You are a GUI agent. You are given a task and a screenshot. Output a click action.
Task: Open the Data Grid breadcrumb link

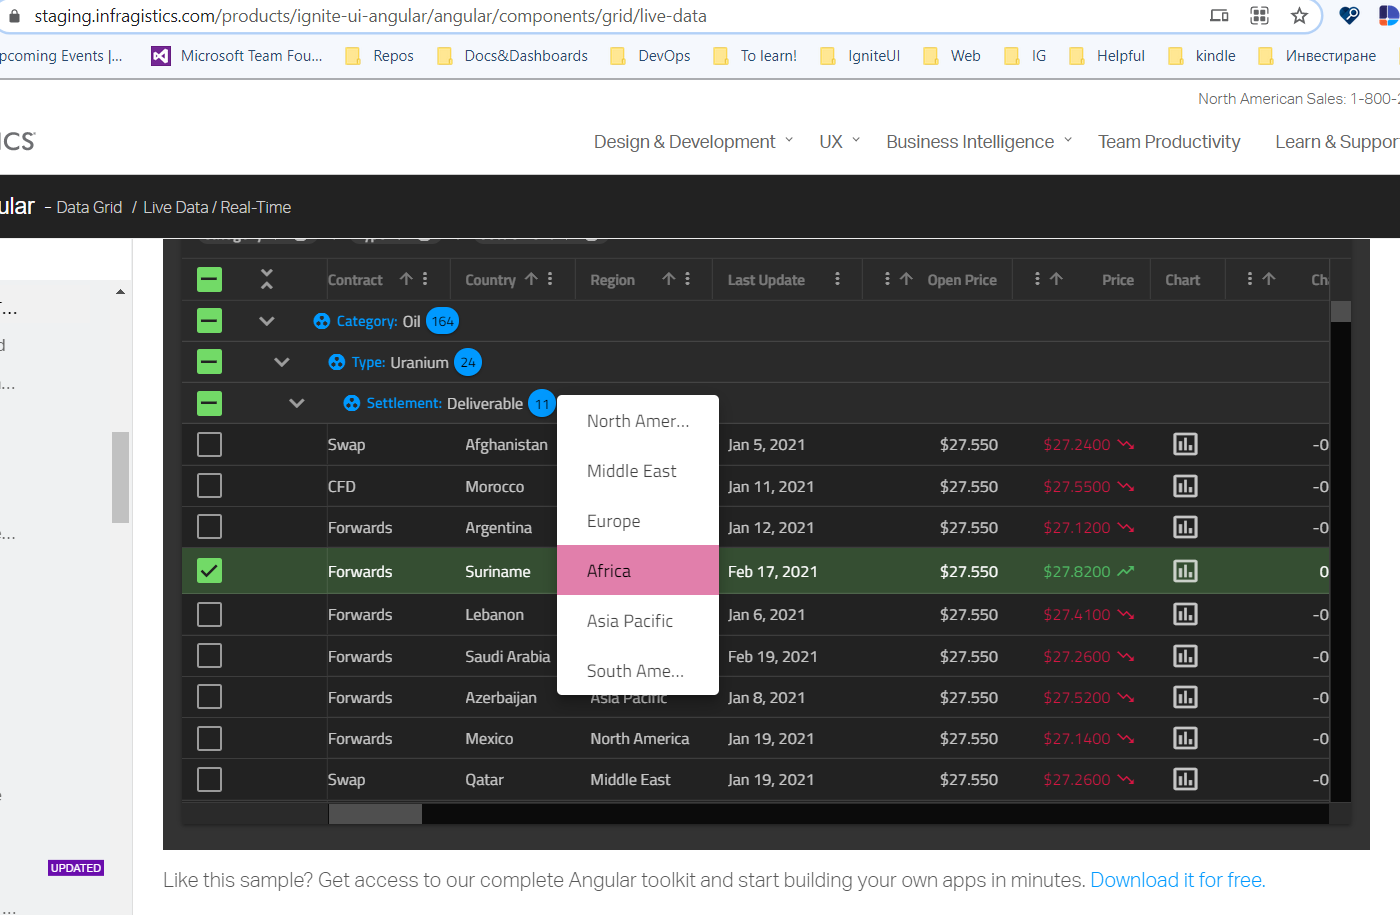click(x=88, y=207)
